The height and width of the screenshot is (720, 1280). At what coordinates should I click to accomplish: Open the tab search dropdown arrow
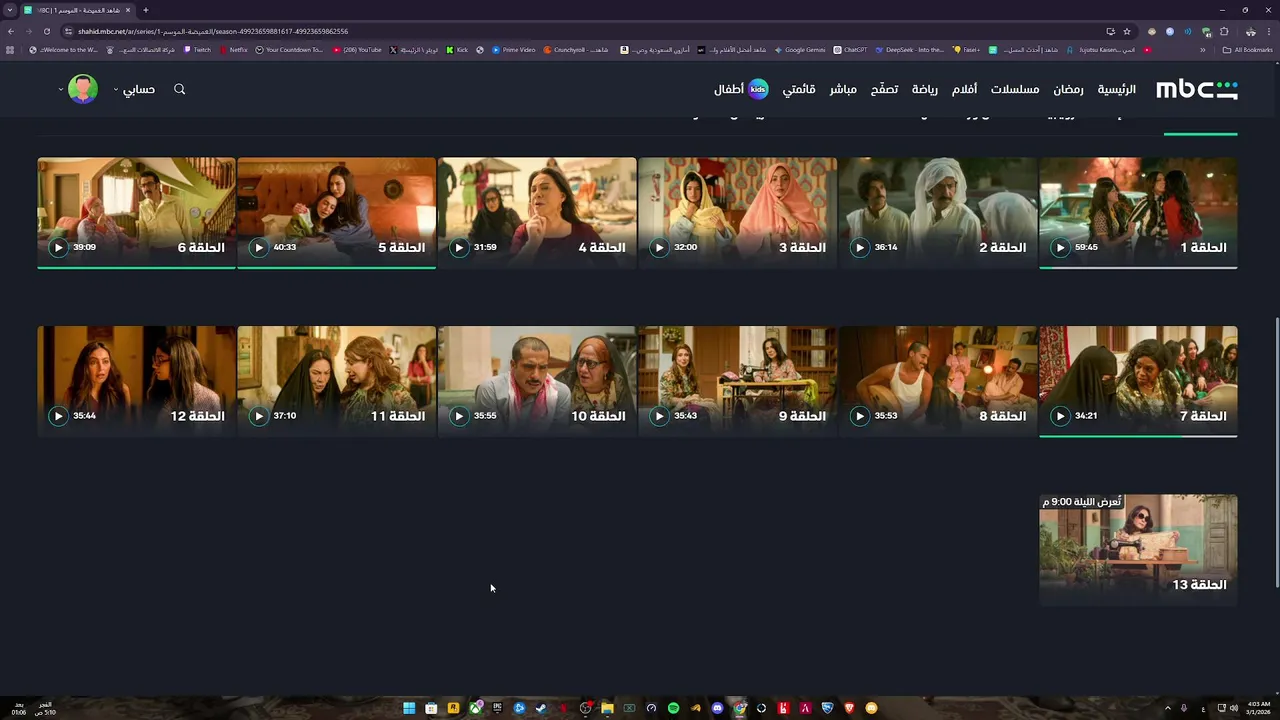[x=10, y=10]
